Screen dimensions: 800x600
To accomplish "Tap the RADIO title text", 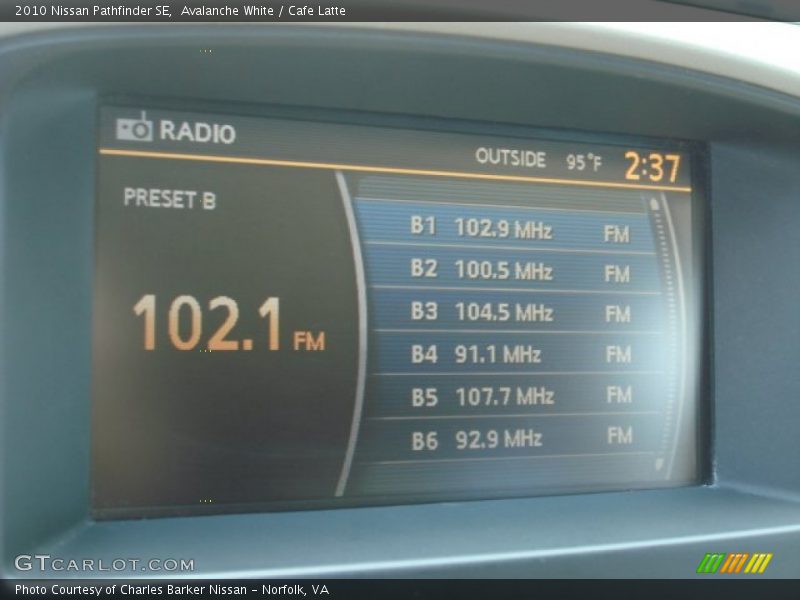I will [197, 132].
